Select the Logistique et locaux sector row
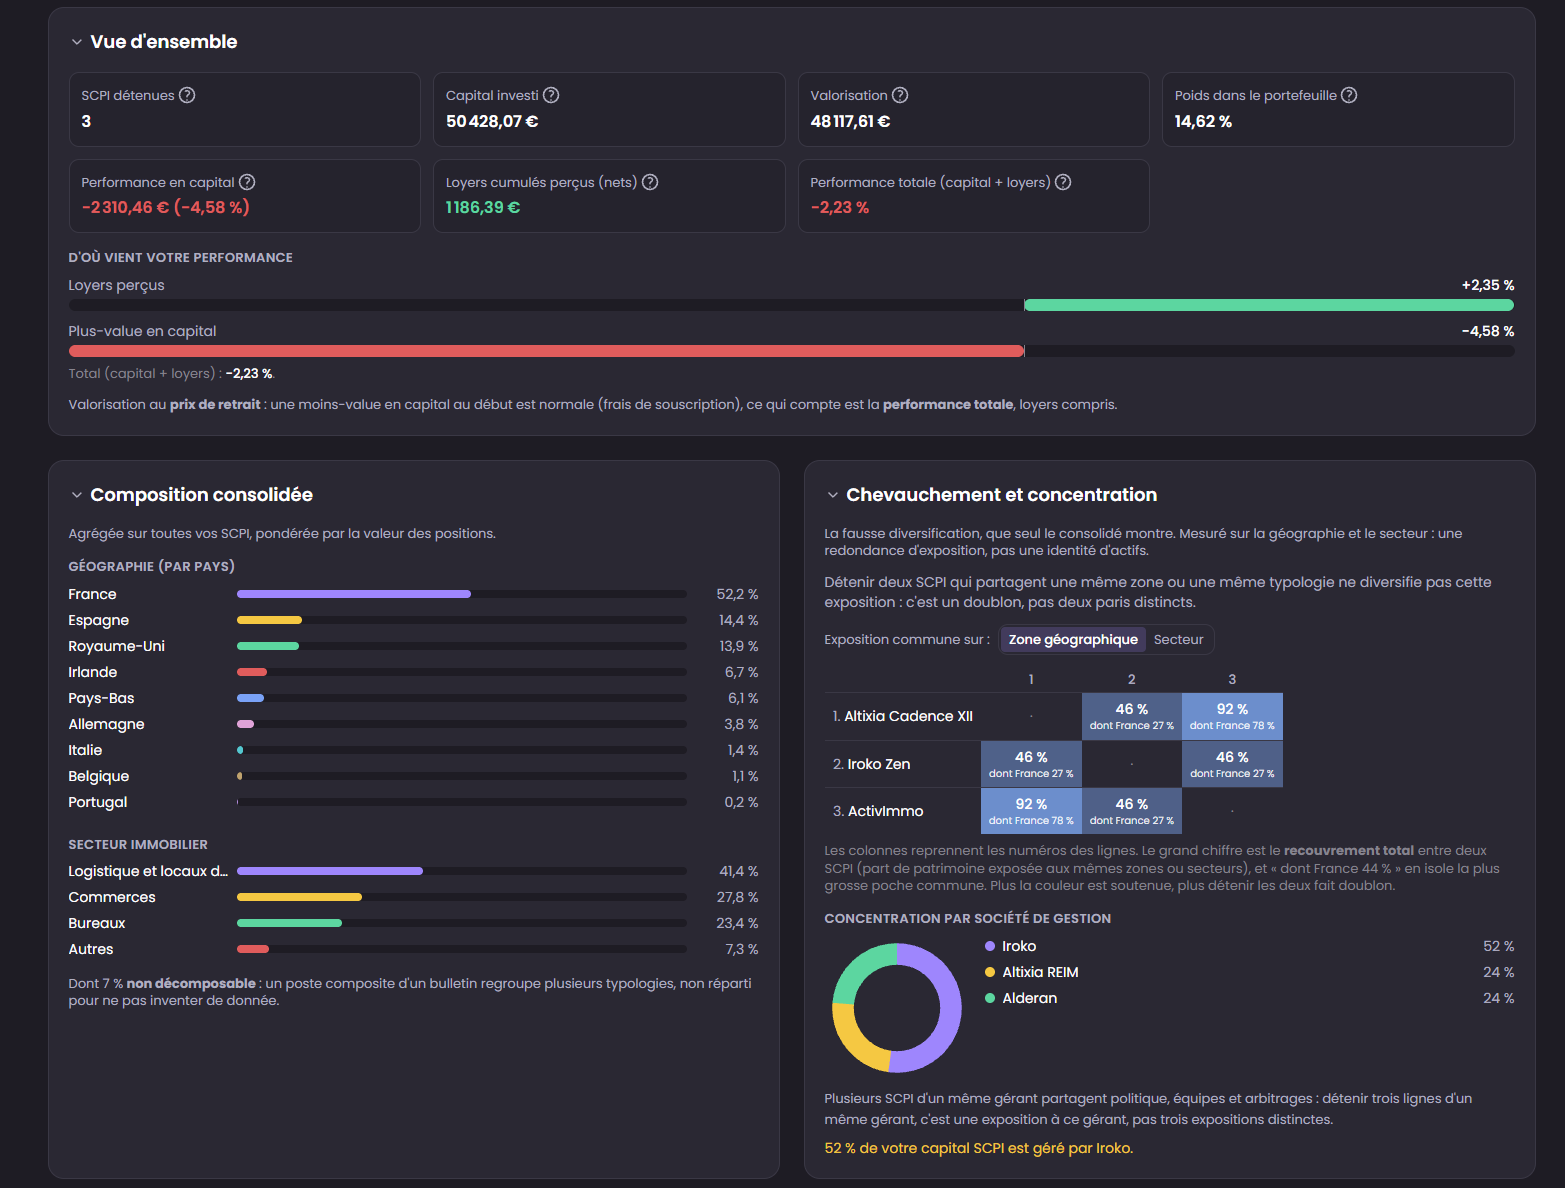Screen dimensions: 1565x1188 pos(413,871)
